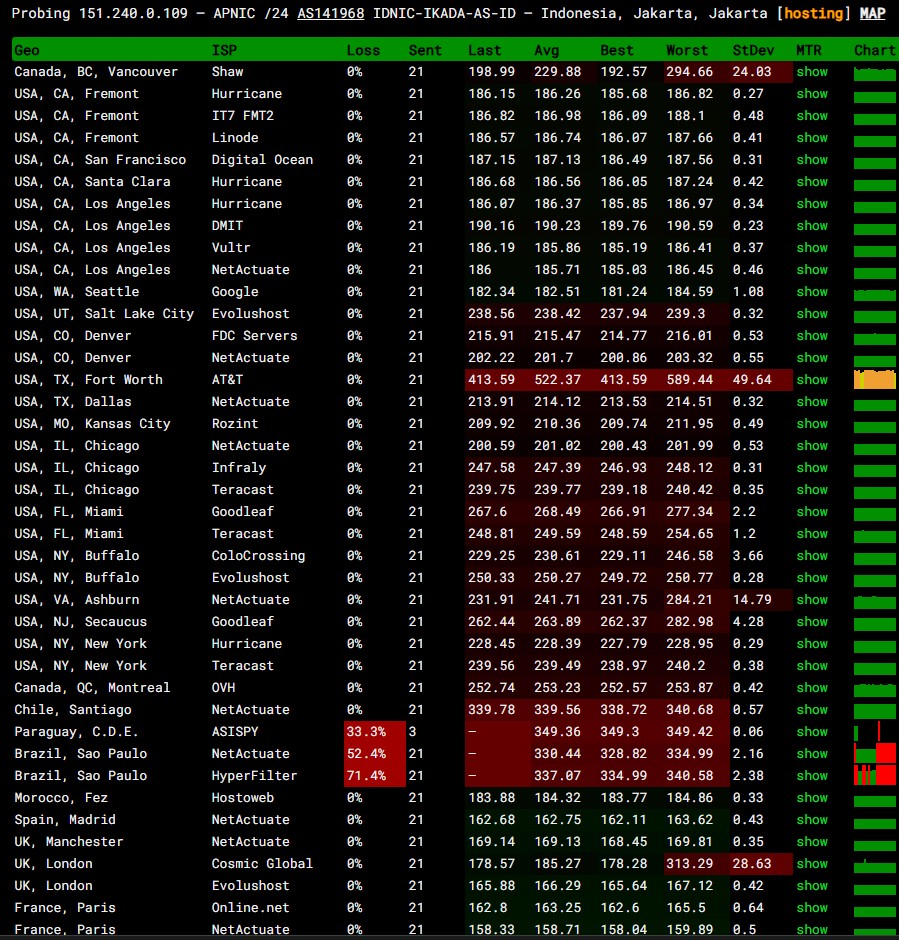
Task: Show MTR for Fremont IT7 FMT2 row
Action: 811,116
